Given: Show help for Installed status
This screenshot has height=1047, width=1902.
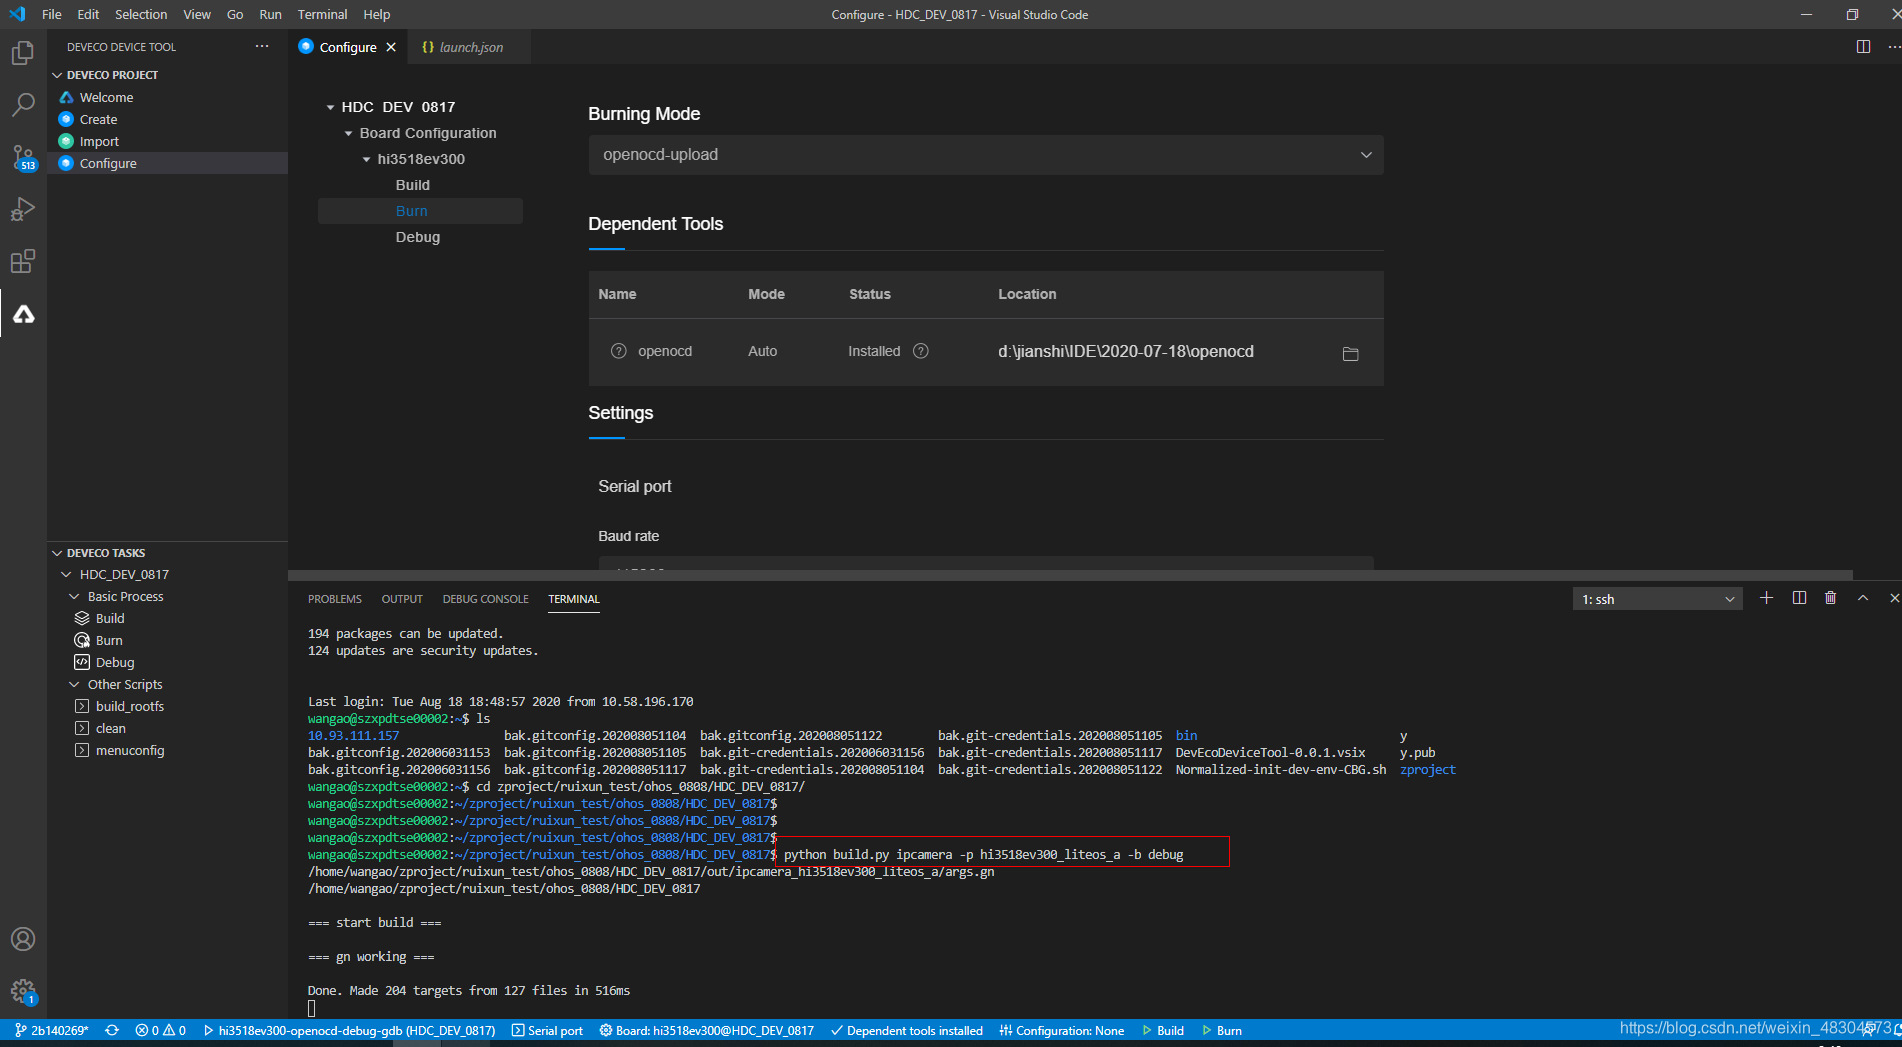Looking at the screenshot, I should pyautogui.click(x=921, y=351).
